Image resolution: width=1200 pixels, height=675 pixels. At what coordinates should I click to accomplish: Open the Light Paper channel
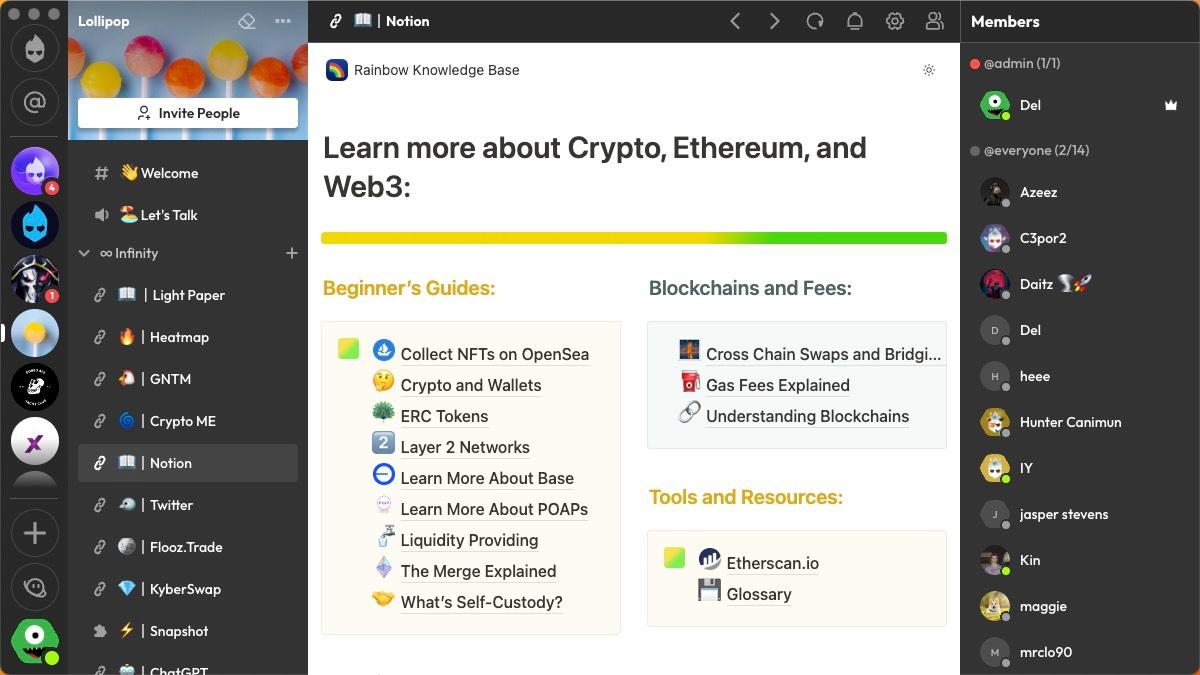coord(188,295)
